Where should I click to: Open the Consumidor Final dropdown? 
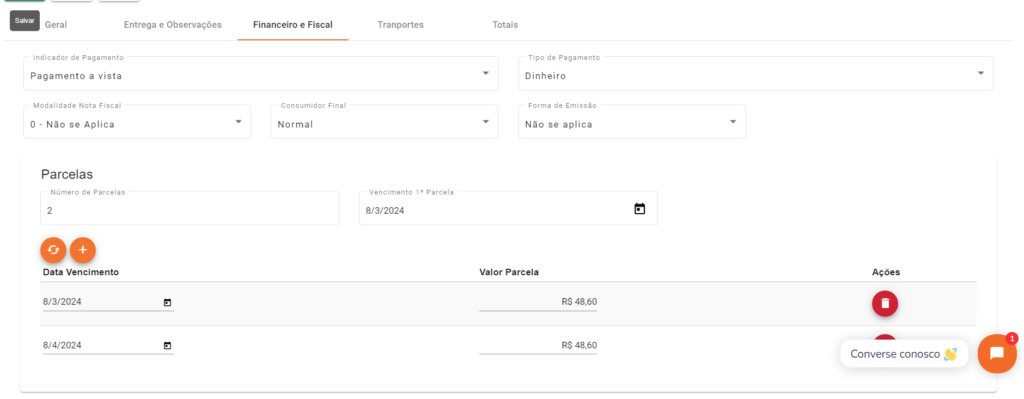click(x=385, y=121)
